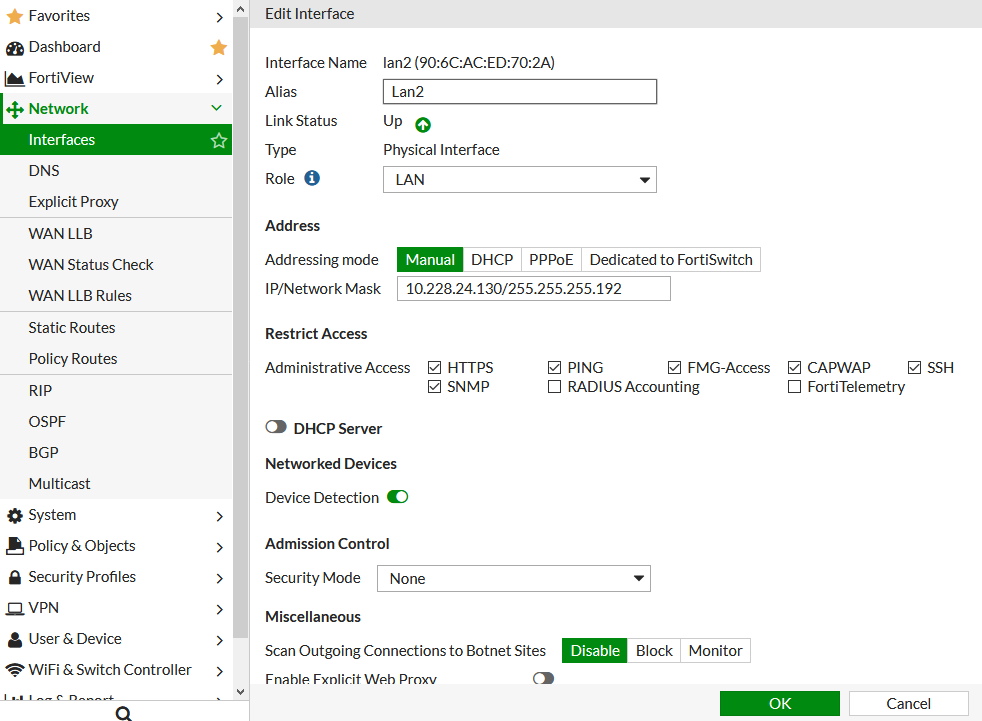
Task: Star the Interfaces menu entry
Action: [x=219, y=140]
